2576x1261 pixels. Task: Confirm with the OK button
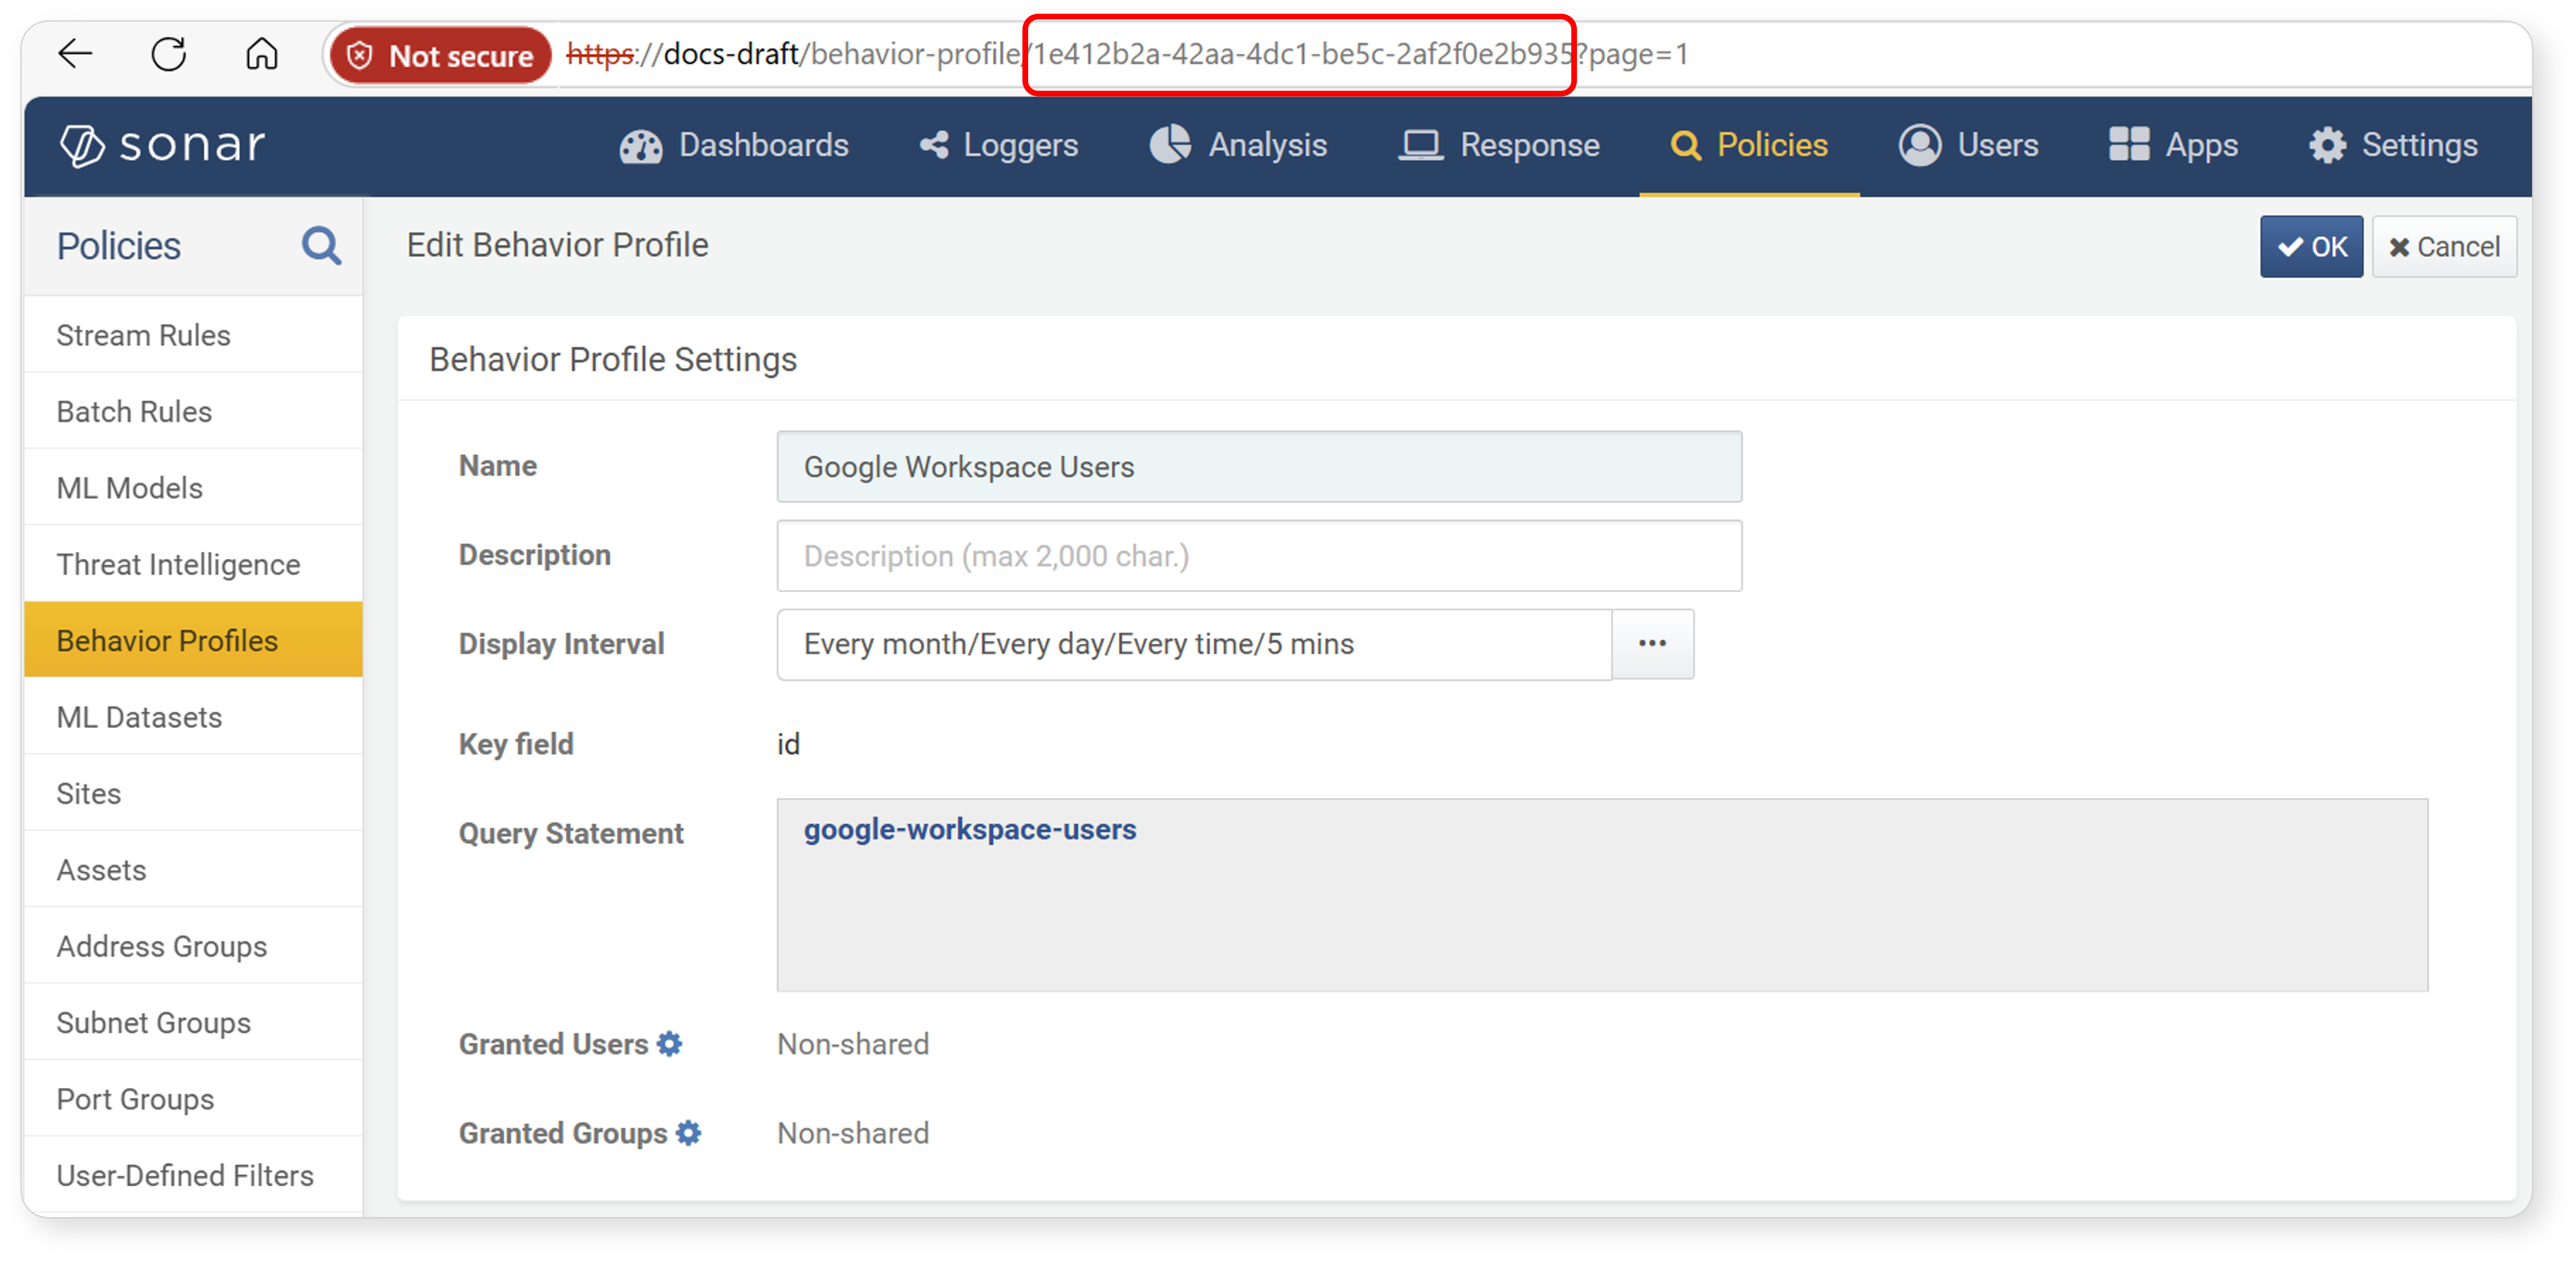pyautogui.click(x=2311, y=247)
